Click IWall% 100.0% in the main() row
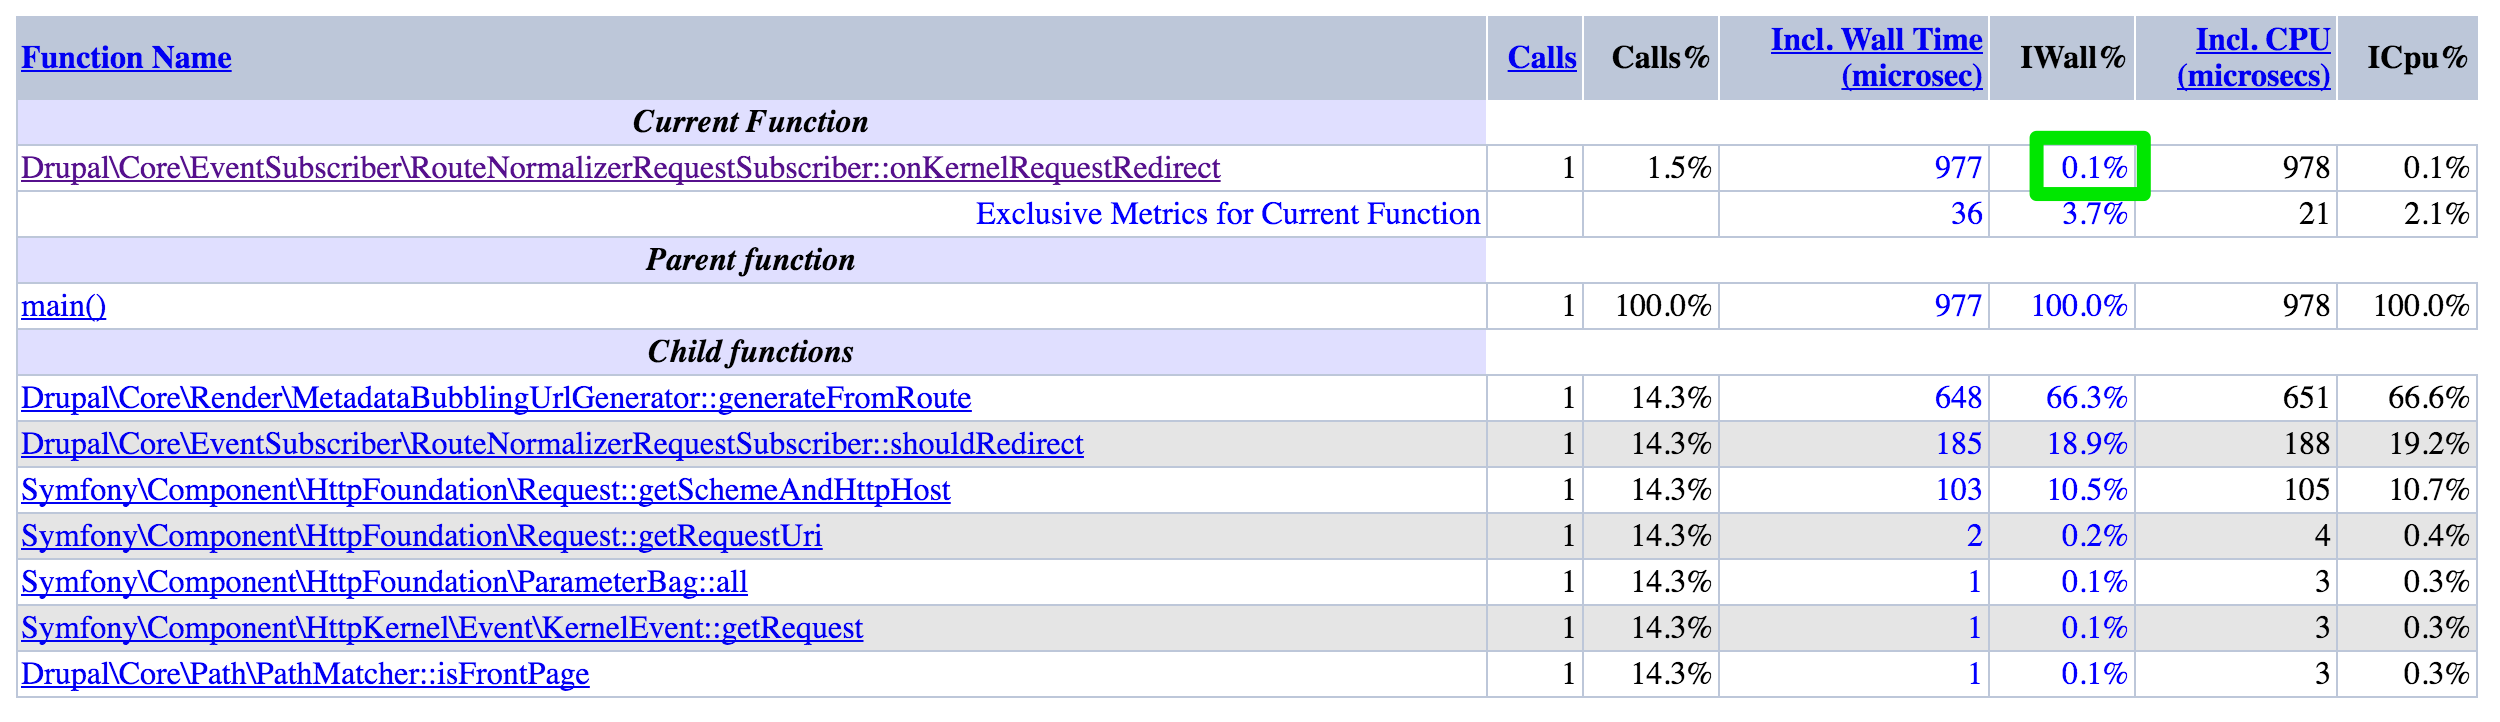2500x722 pixels. click(2079, 306)
